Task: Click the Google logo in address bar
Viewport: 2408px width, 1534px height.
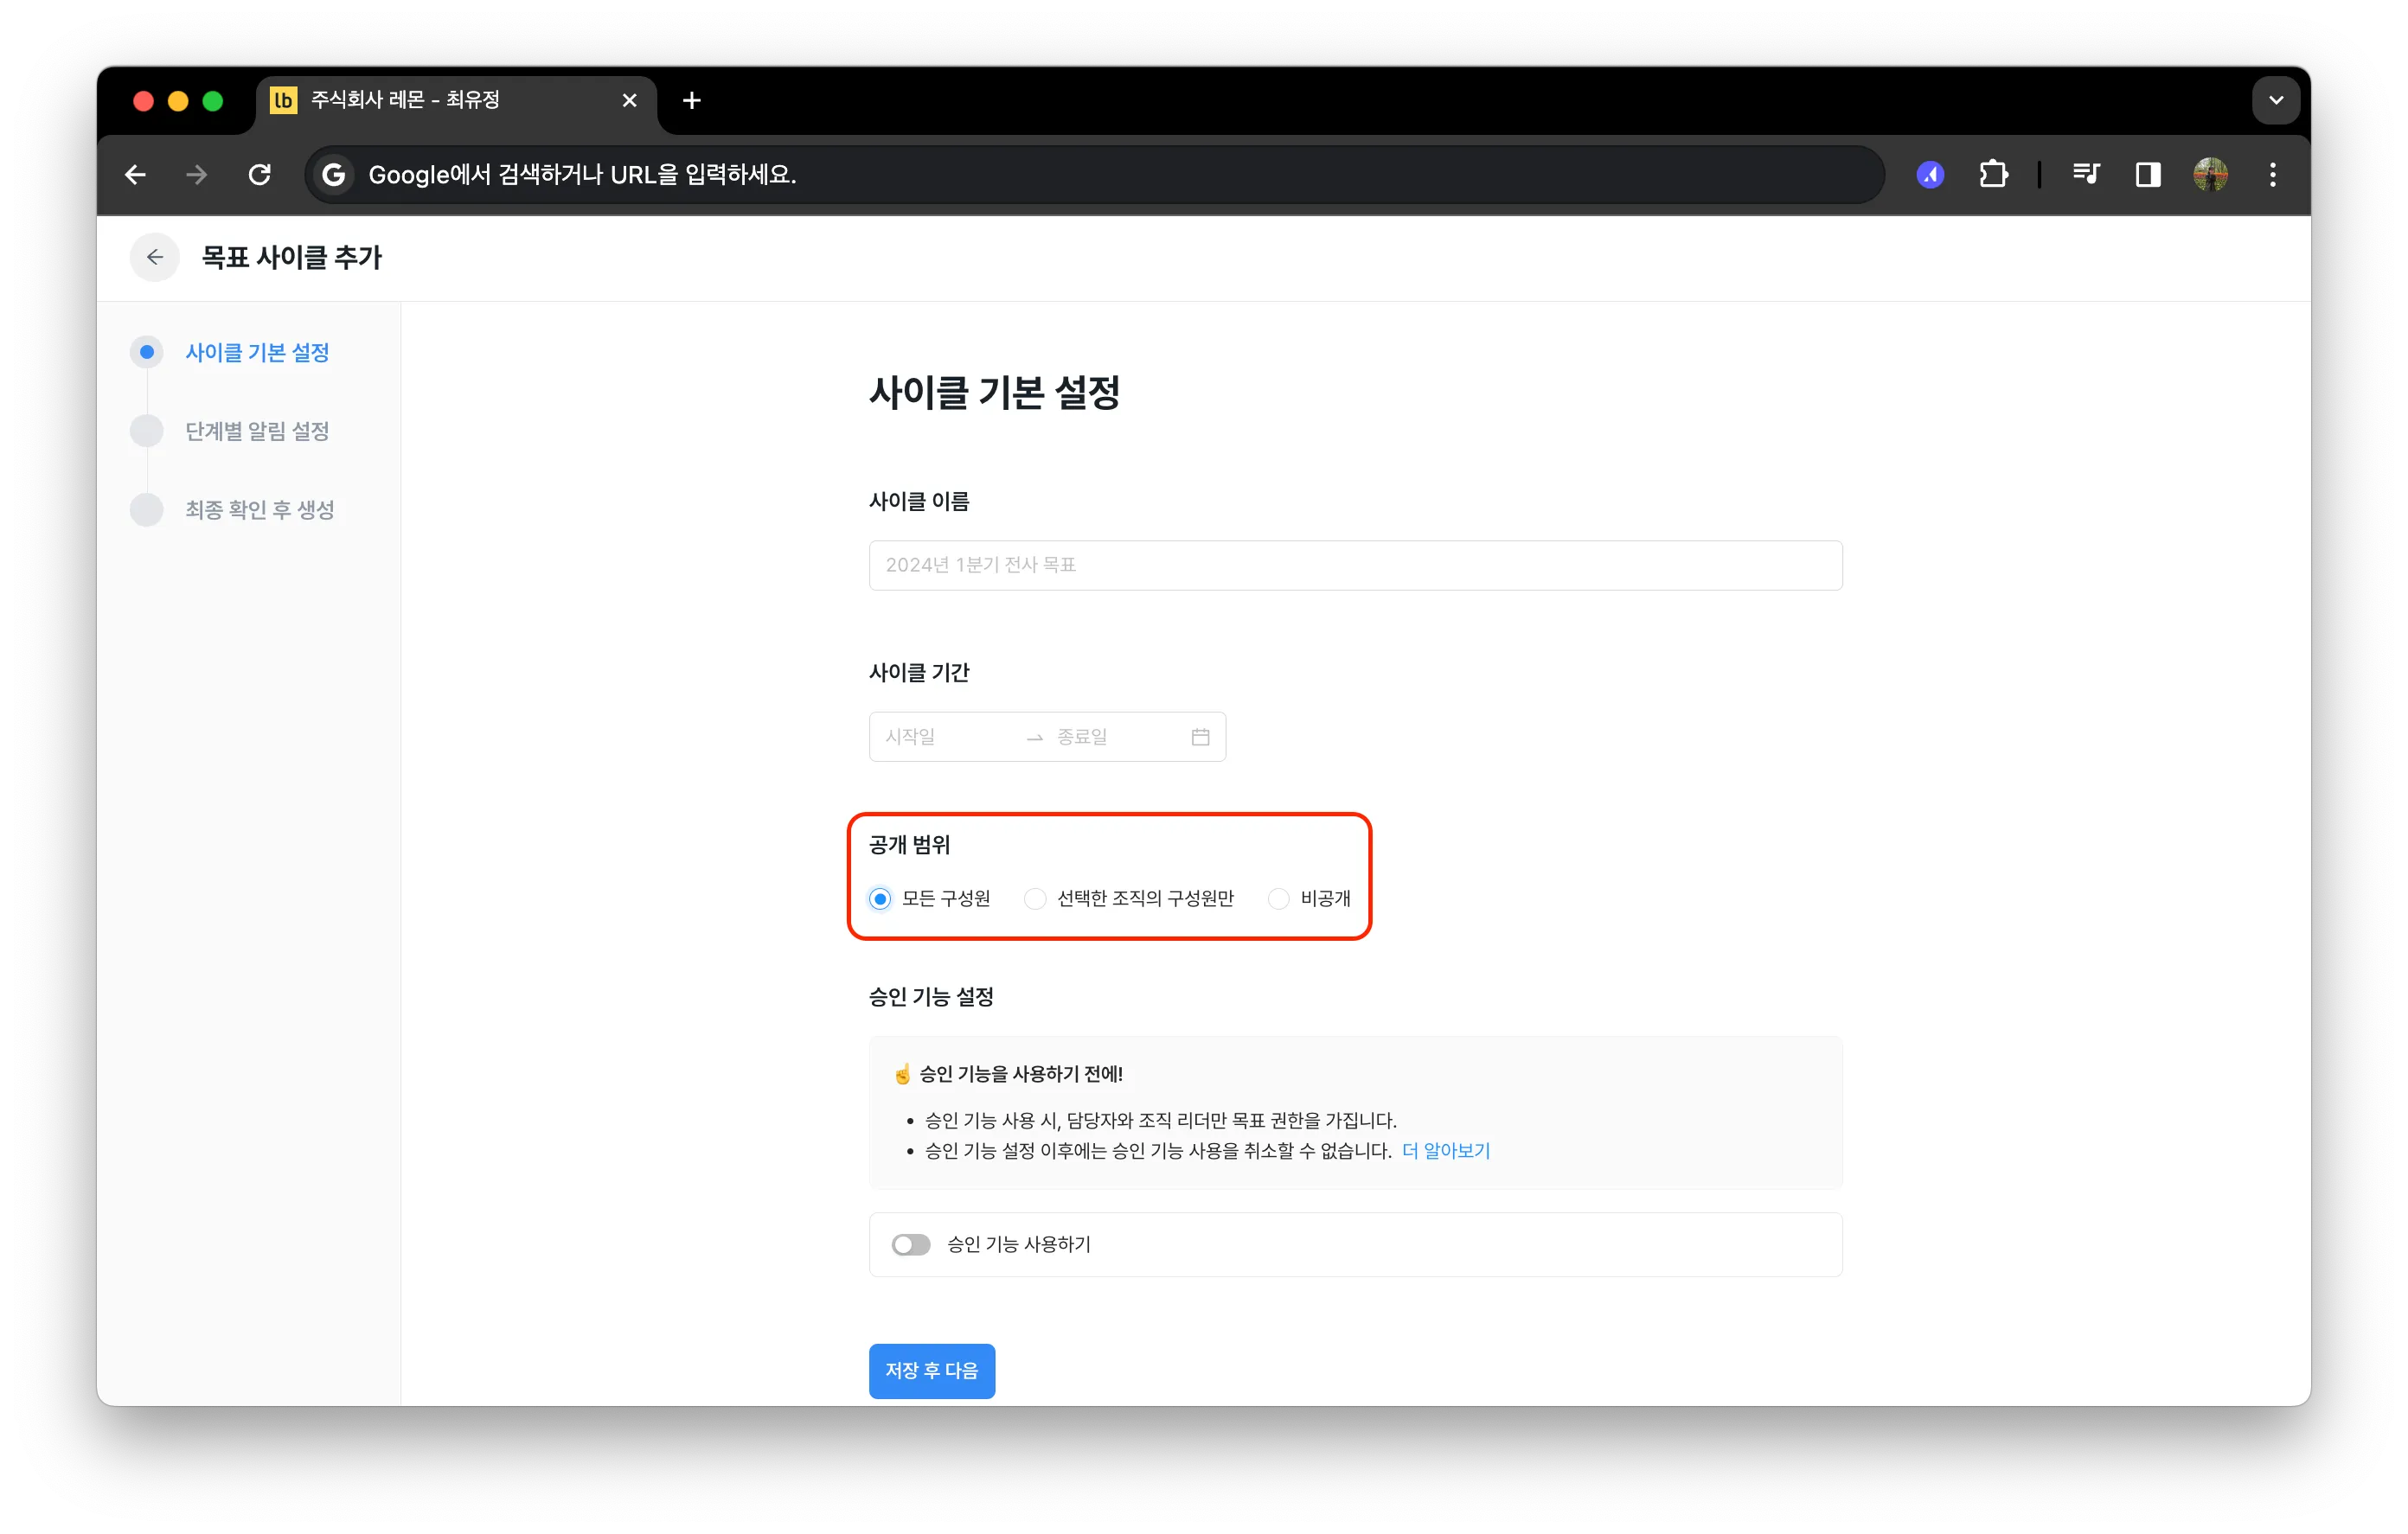Action: point(334,175)
